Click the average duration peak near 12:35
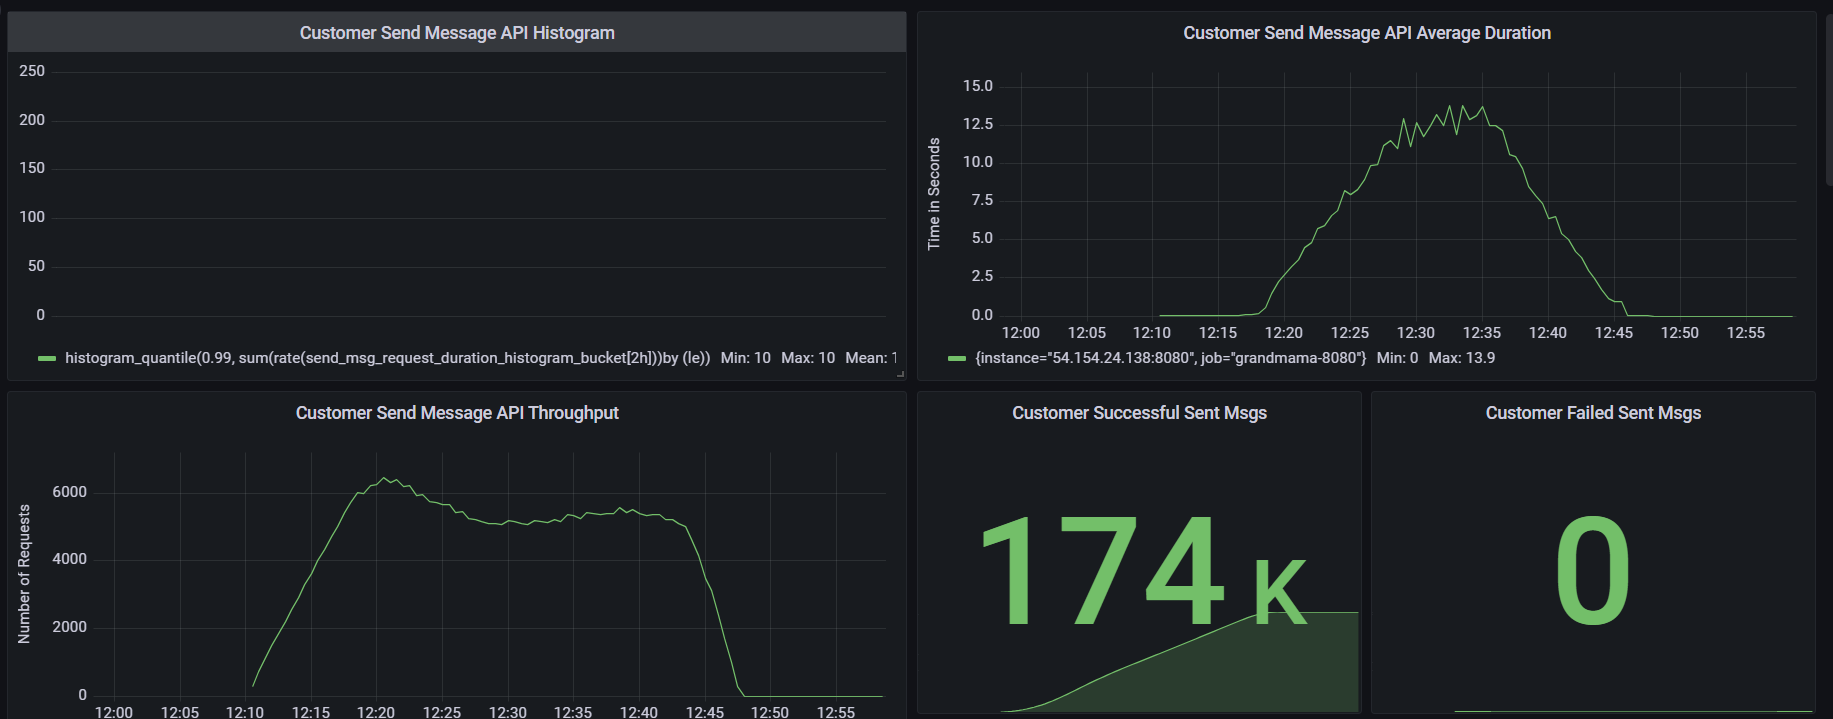 [x=1482, y=108]
